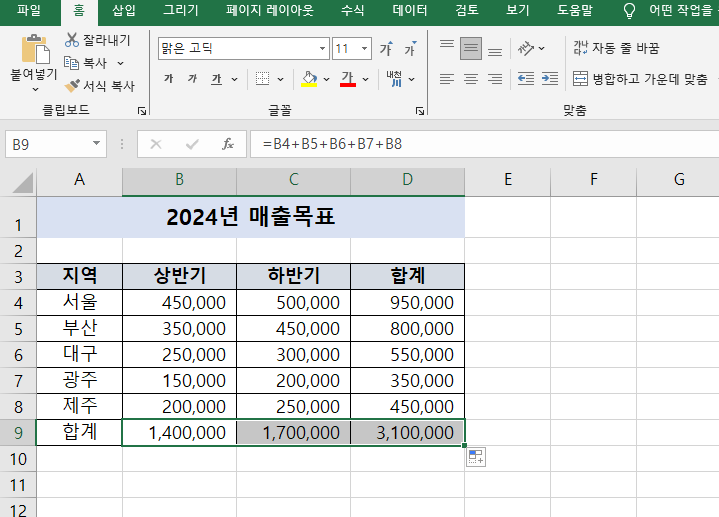Click the decrease indent icon

[x=525, y=79]
